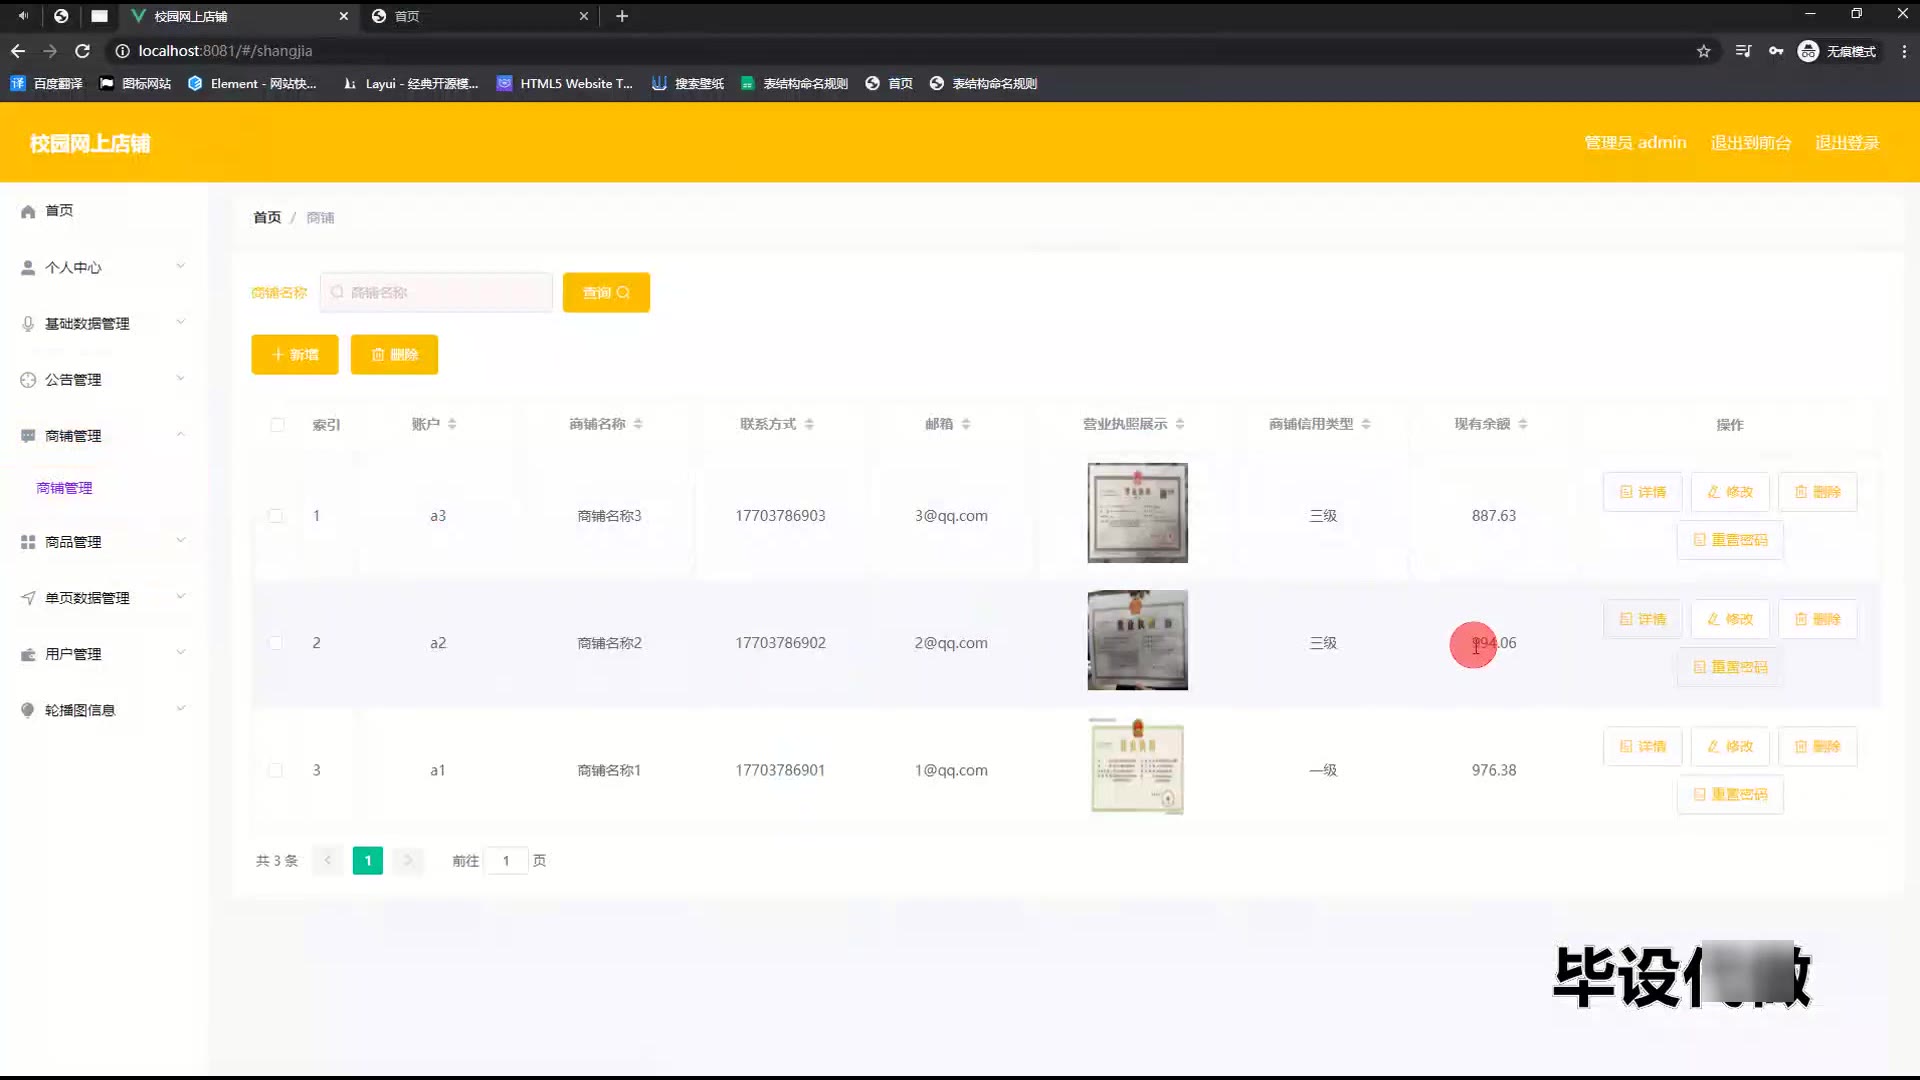Open the 百度翻译 bookmark

pyautogui.click(x=47, y=84)
